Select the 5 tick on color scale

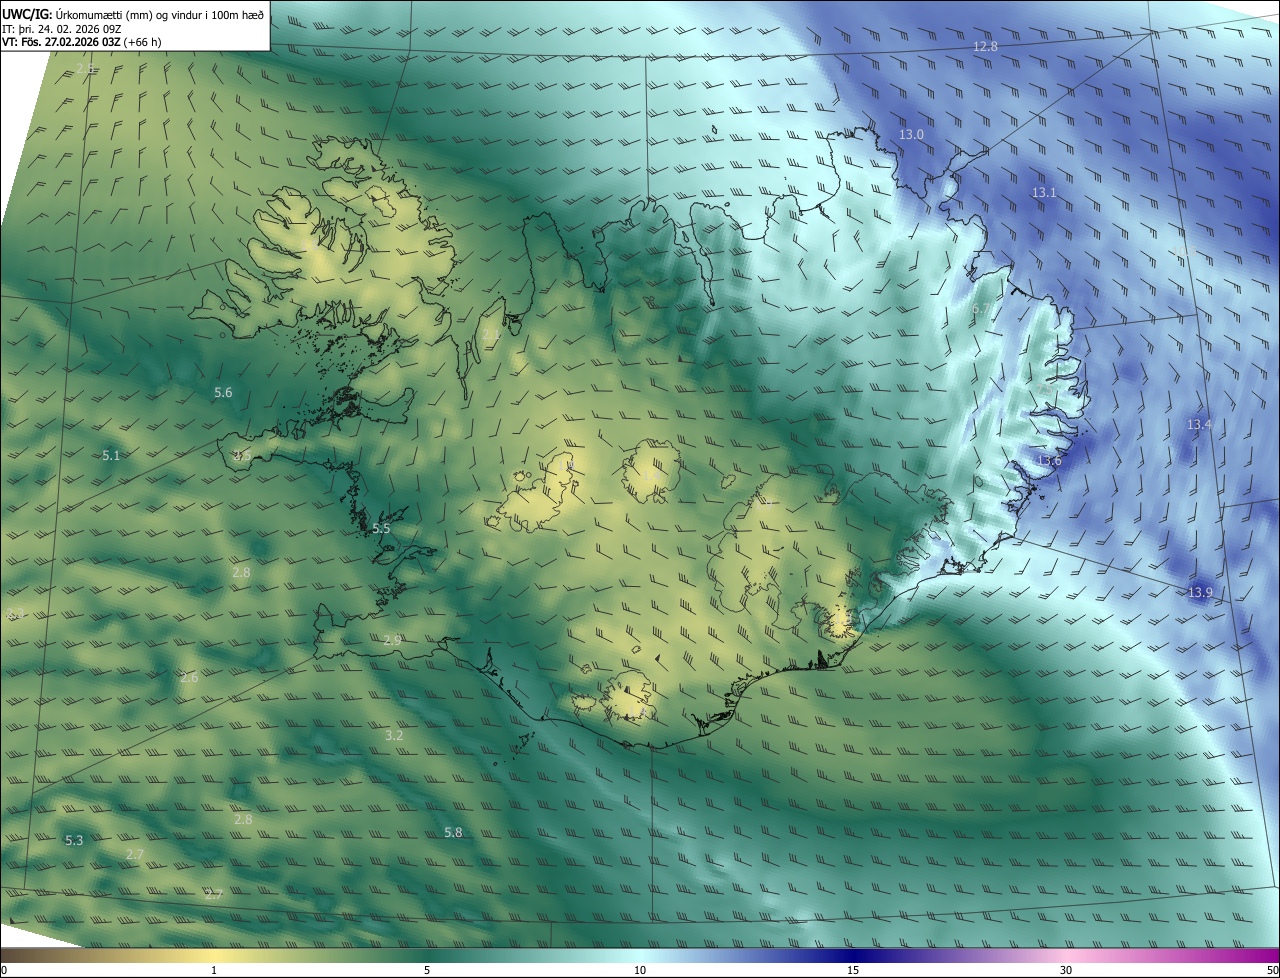427,970
